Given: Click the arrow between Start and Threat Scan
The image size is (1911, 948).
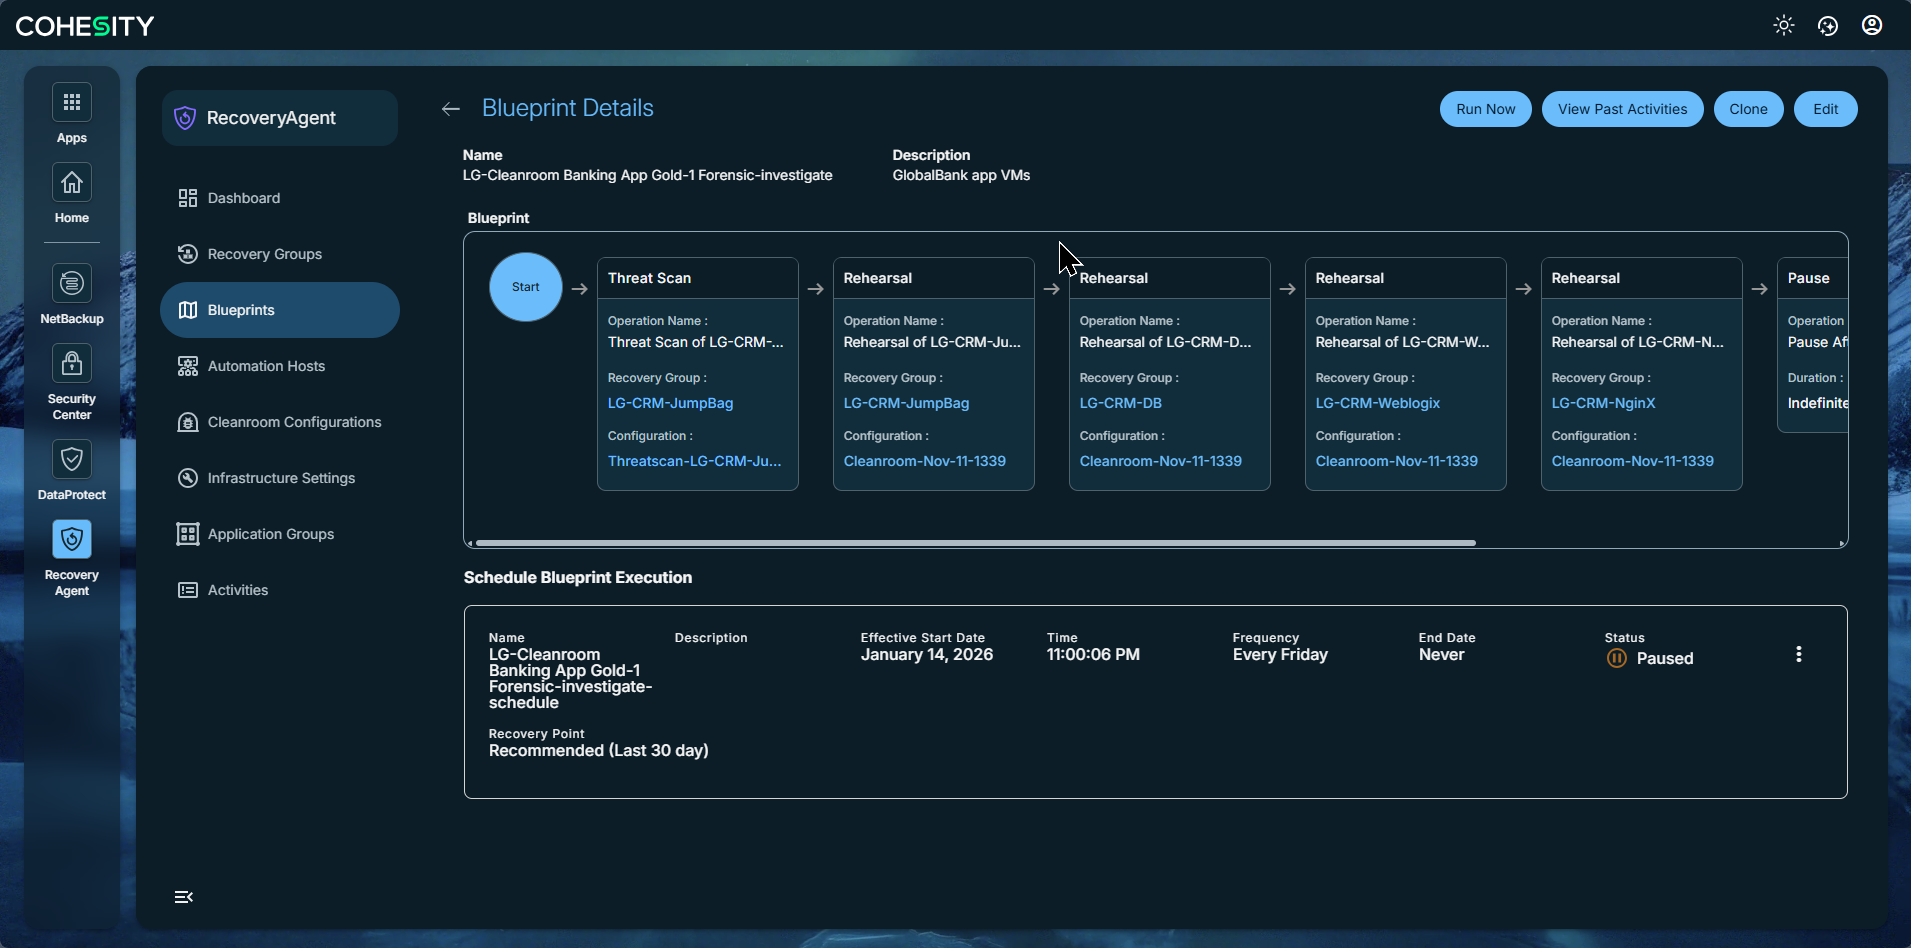Looking at the screenshot, I should coord(580,289).
